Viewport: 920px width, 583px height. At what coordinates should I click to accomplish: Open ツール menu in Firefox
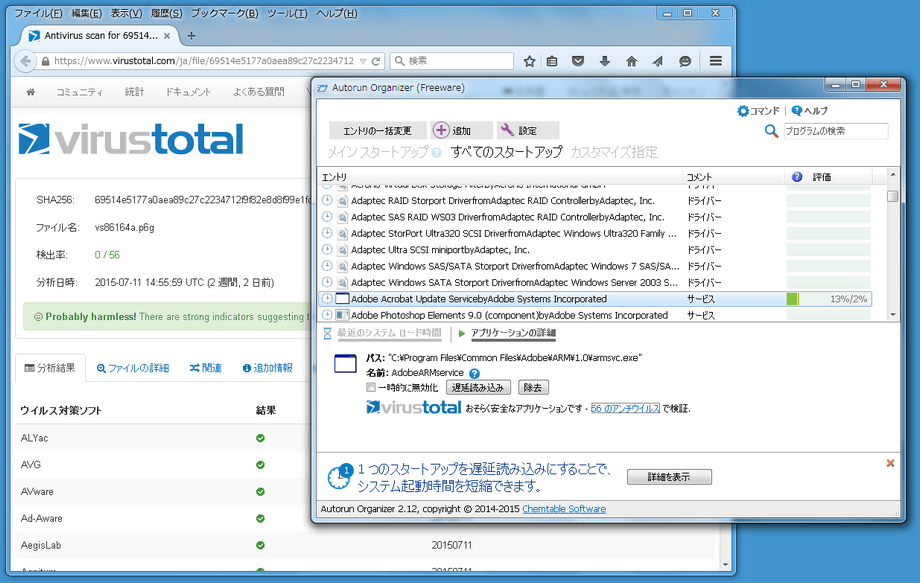287,13
